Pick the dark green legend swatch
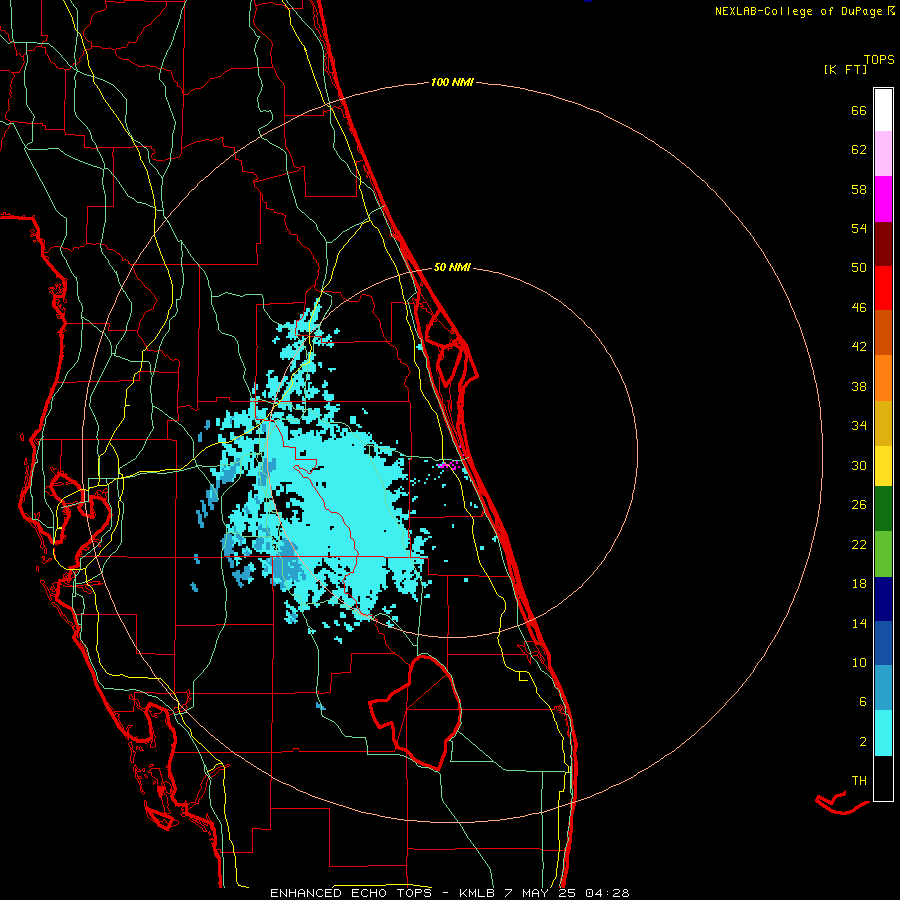Viewport: 900px width, 900px height. [x=883, y=509]
